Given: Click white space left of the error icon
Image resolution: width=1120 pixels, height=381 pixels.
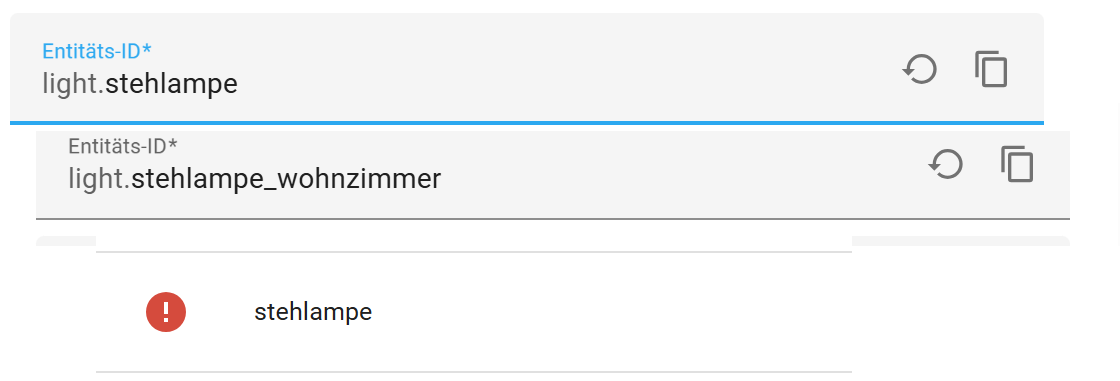Looking at the screenshot, I should click(x=120, y=312).
